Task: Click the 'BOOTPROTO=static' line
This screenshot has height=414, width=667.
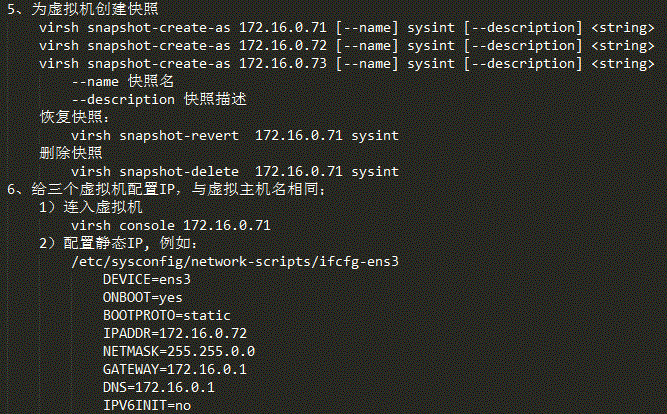Action: [167, 315]
